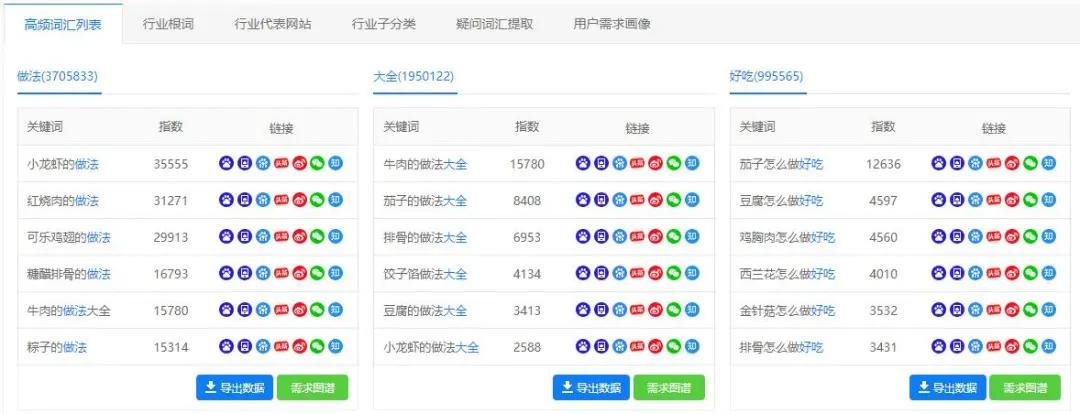Open keyword 小龙虾的做法

coord(63,164)
